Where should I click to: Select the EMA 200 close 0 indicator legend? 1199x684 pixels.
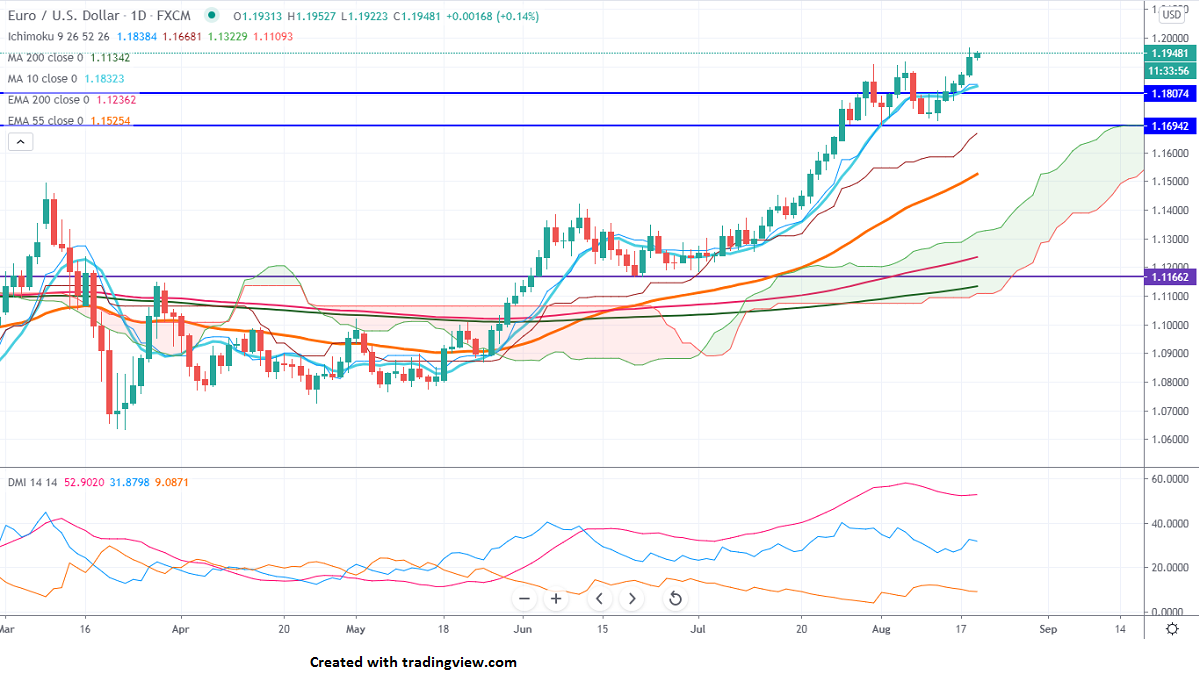tap(49, 99)
